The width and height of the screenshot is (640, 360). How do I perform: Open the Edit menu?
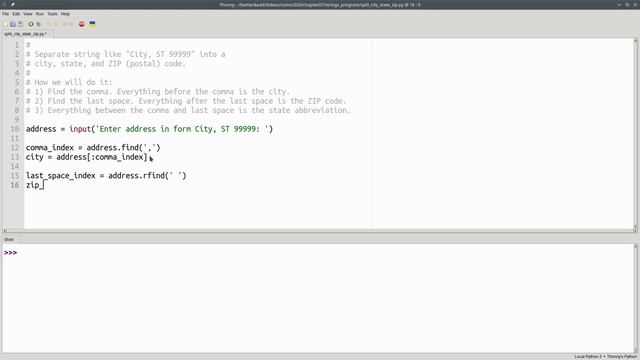coord(16,14)
